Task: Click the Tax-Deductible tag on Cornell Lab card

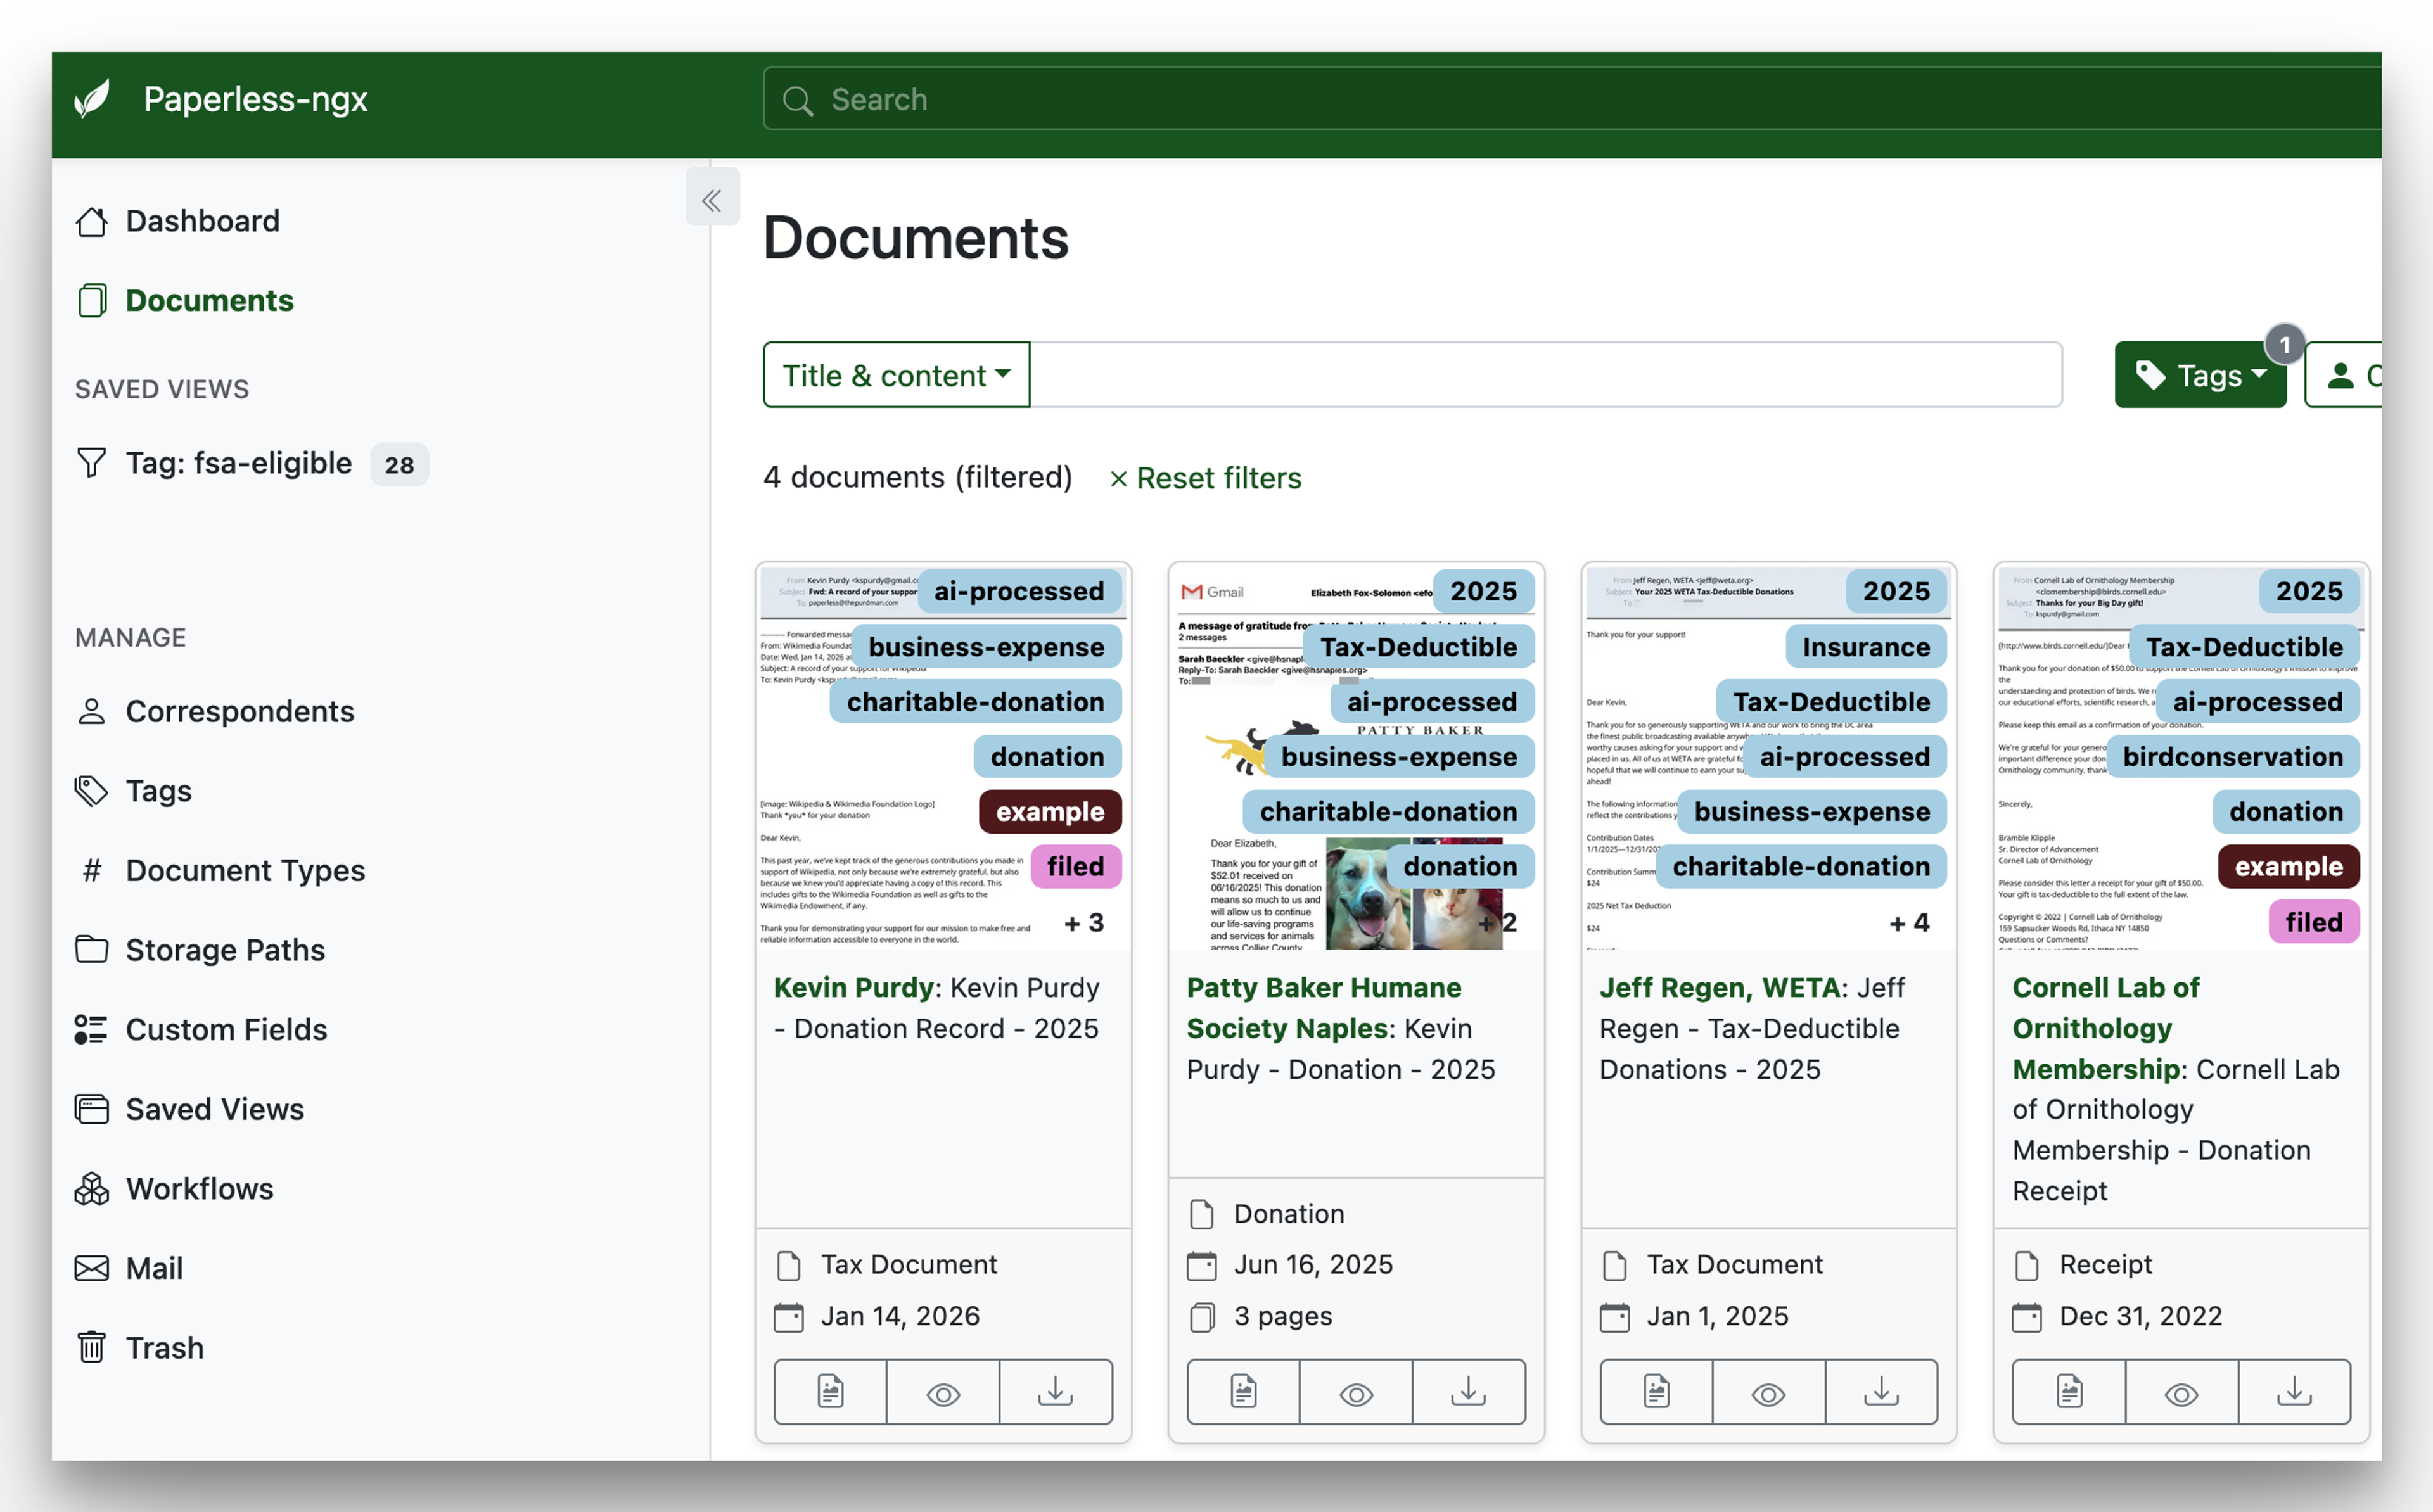Action: coord(2244,647)
